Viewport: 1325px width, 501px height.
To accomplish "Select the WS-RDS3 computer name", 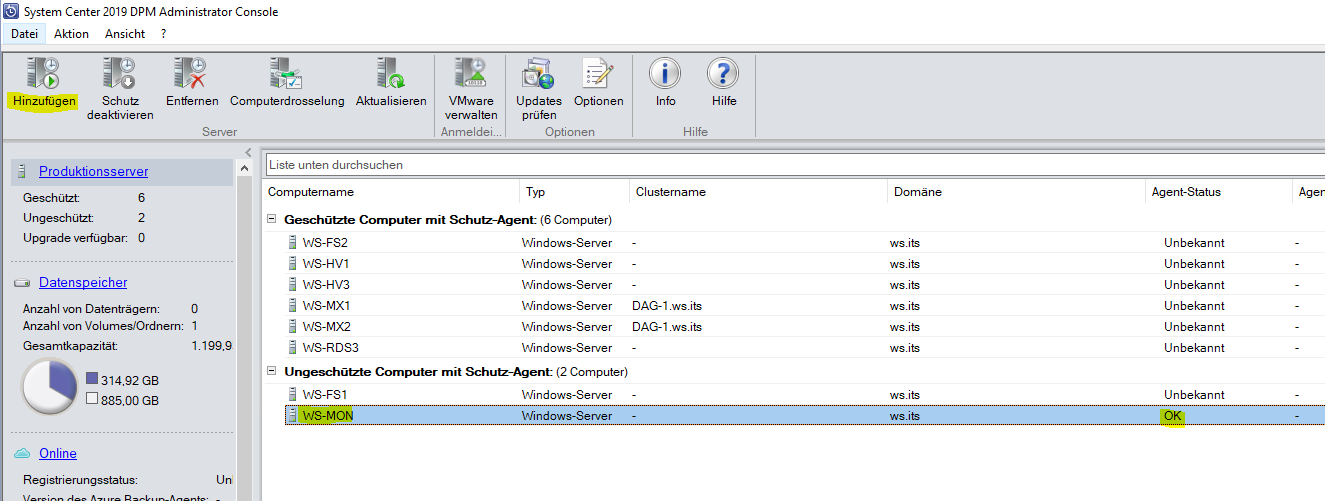I will pyautogui.click(x=331, y=348).
